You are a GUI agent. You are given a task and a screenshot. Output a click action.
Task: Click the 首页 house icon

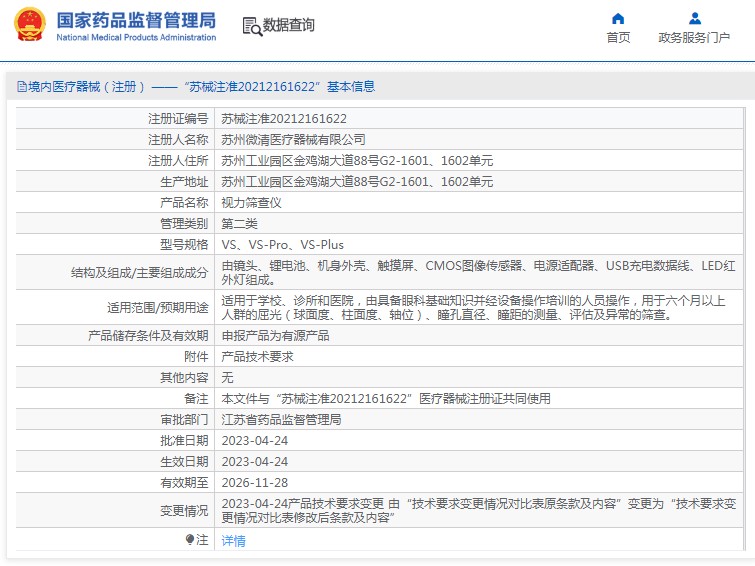point(618,18)
